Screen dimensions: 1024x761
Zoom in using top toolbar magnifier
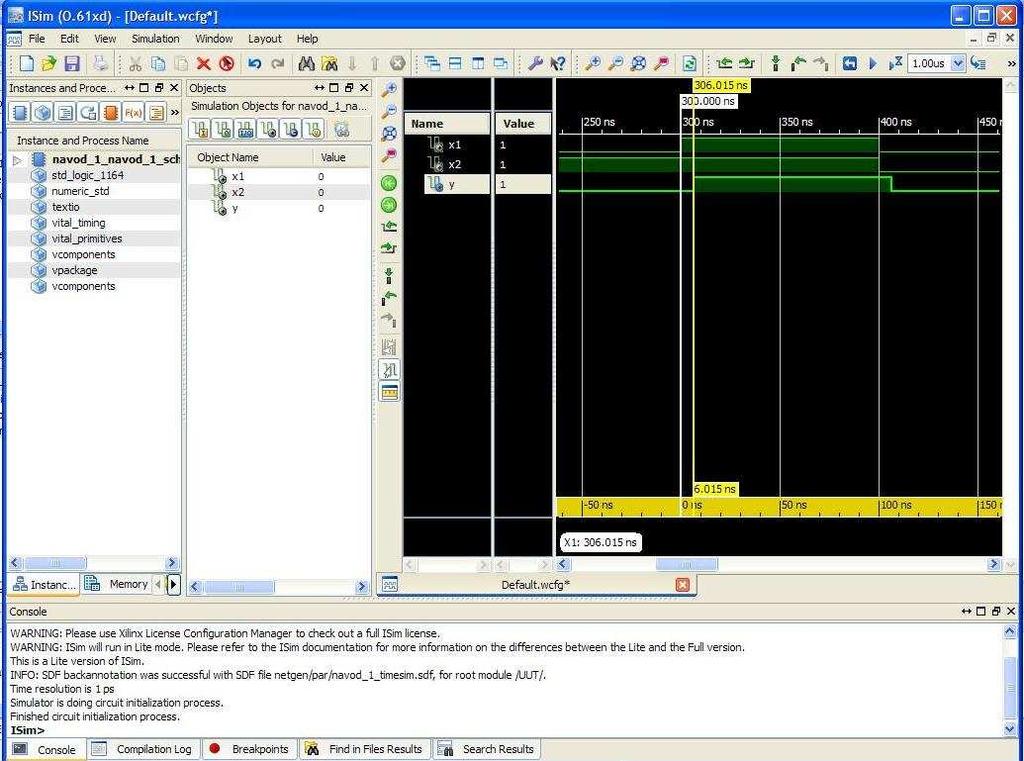click(592, 63)
